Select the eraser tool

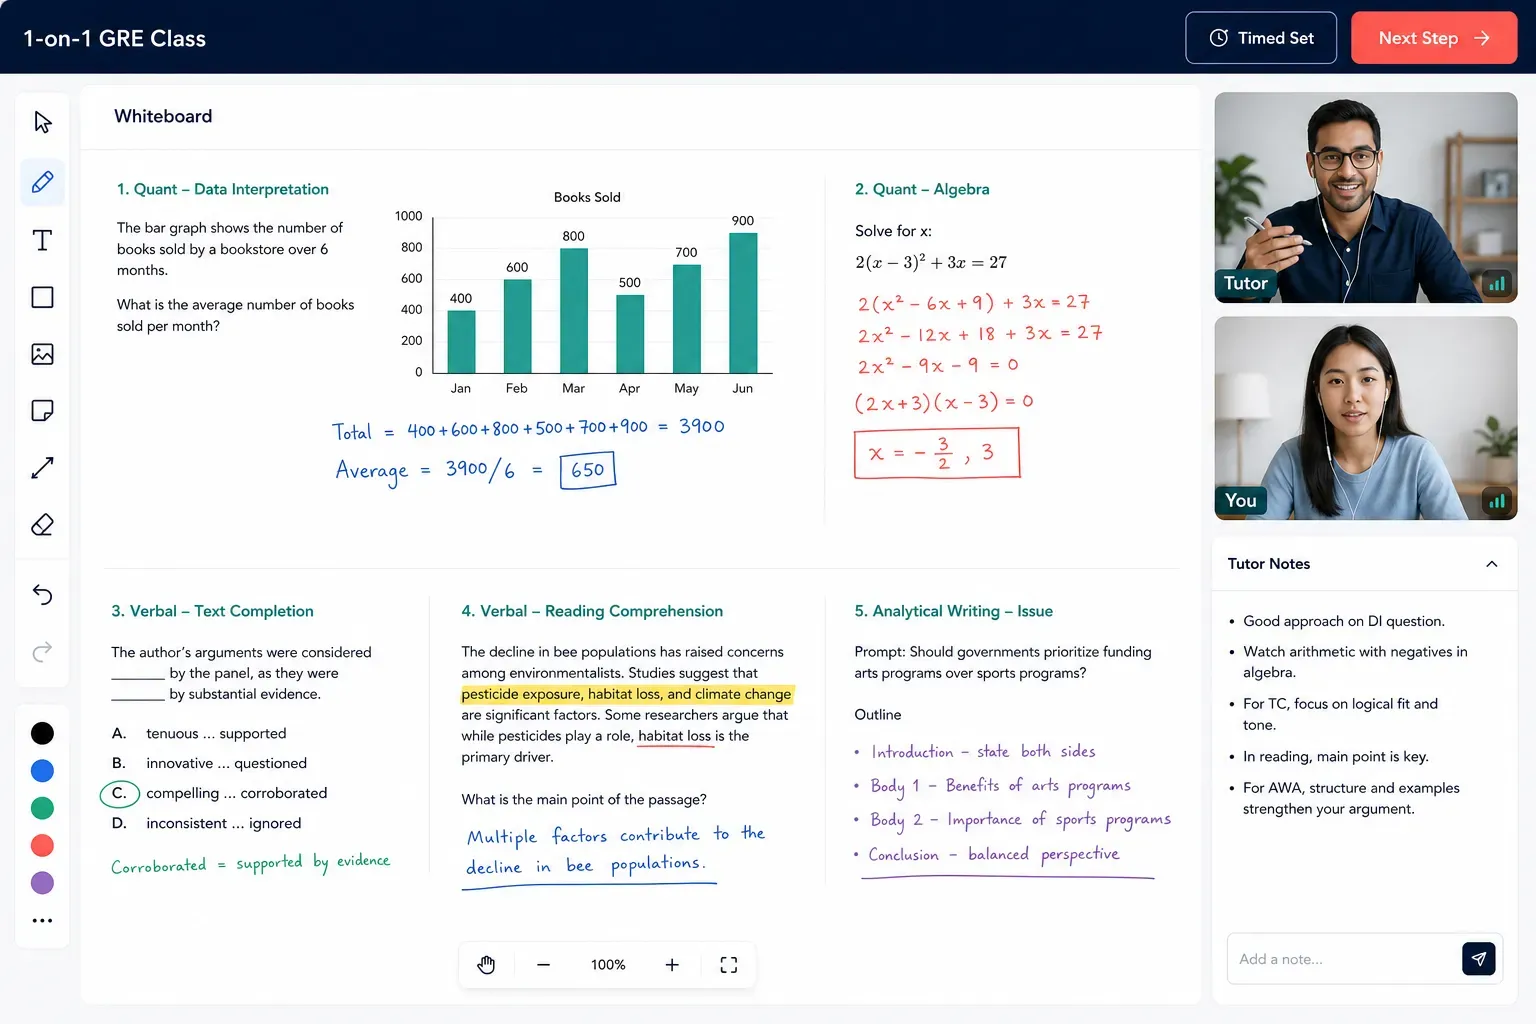pyautogui.click(x=42, y=525)
